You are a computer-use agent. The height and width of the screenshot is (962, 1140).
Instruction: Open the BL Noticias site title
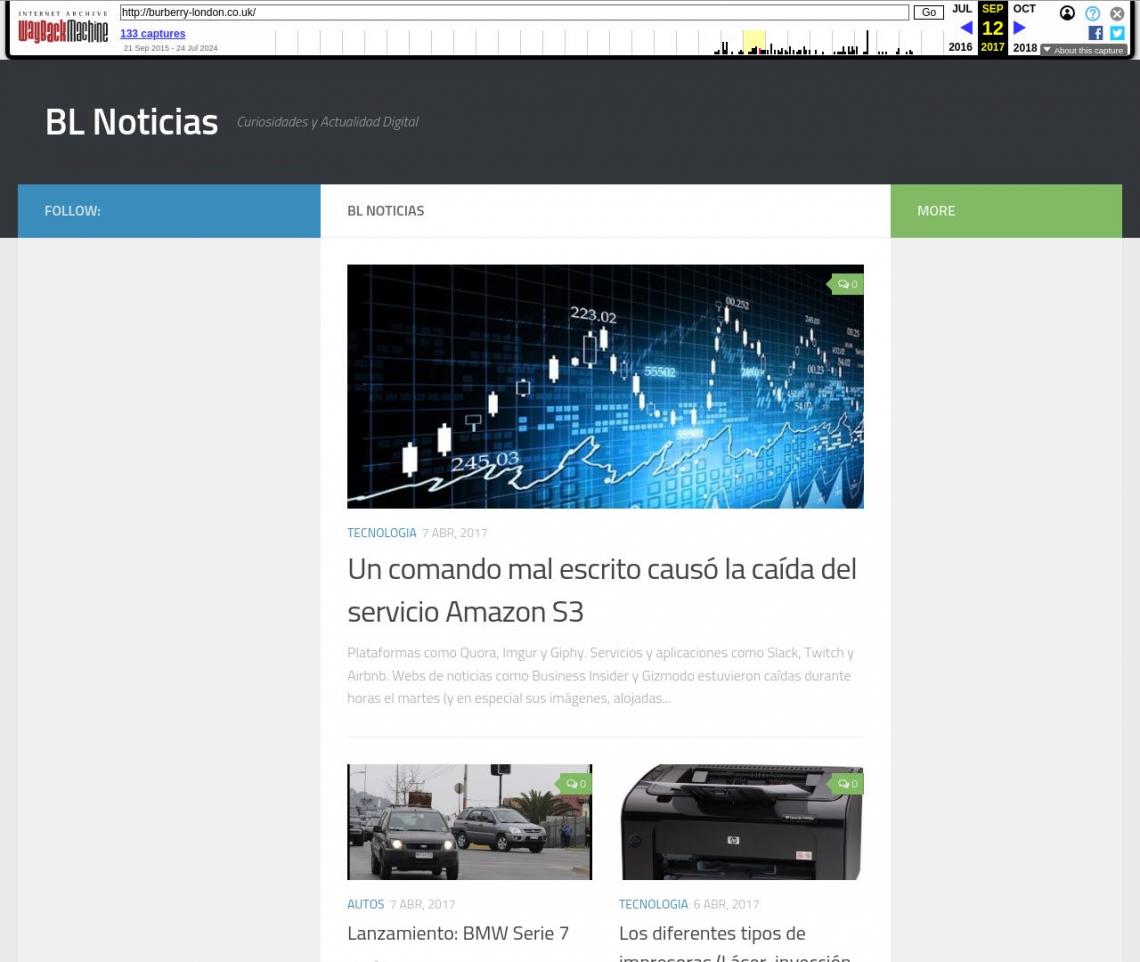132,121
